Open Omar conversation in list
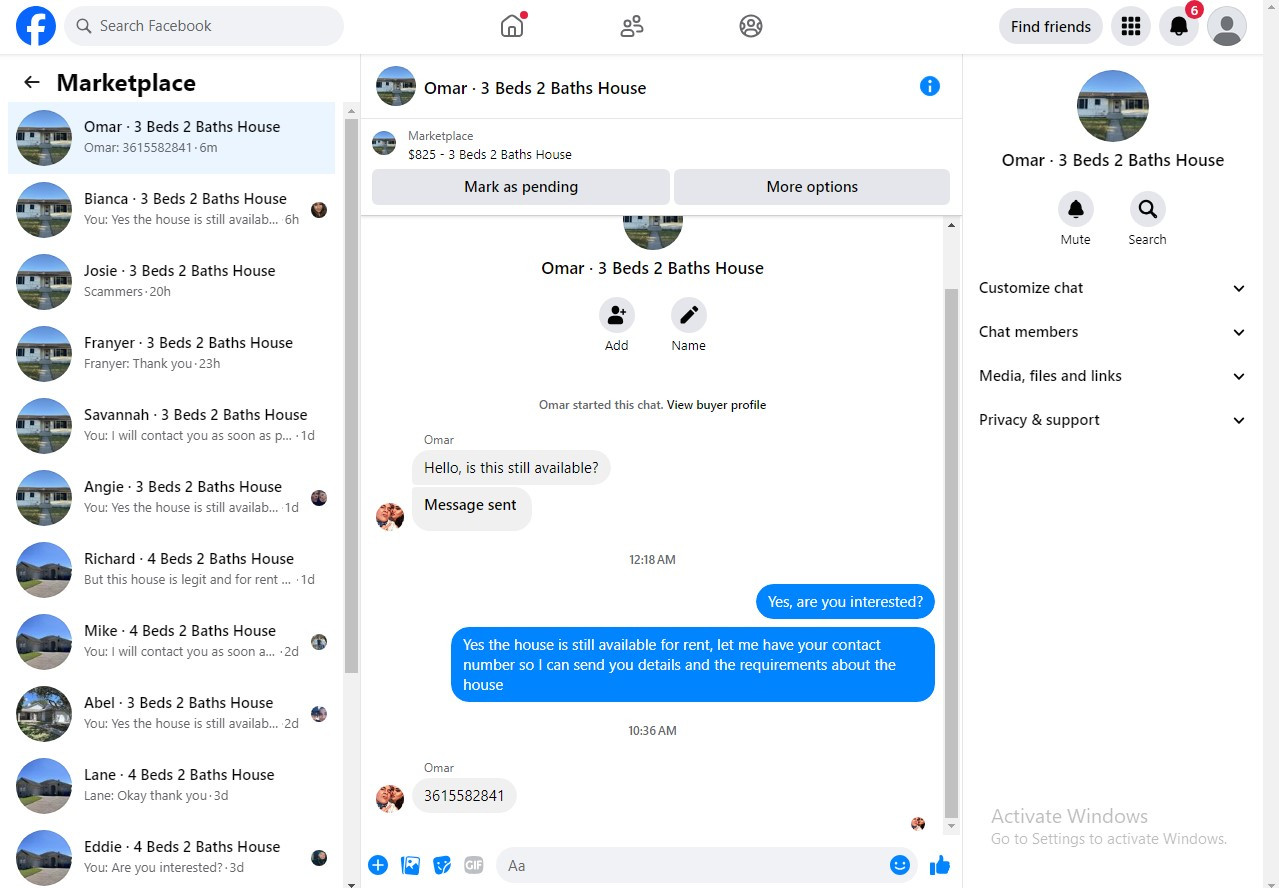Image resolution: width=1279 pixels, height=888 pixels. pos(172,138)
